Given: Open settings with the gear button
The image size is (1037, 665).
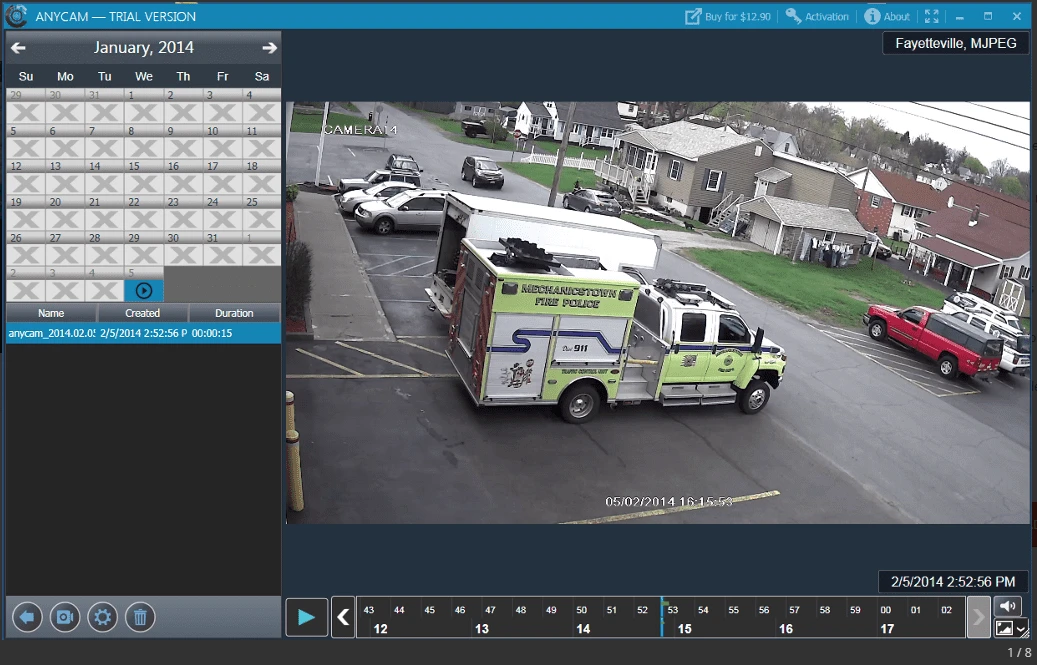Looking at the screenshot, I should tap(103, 617).
